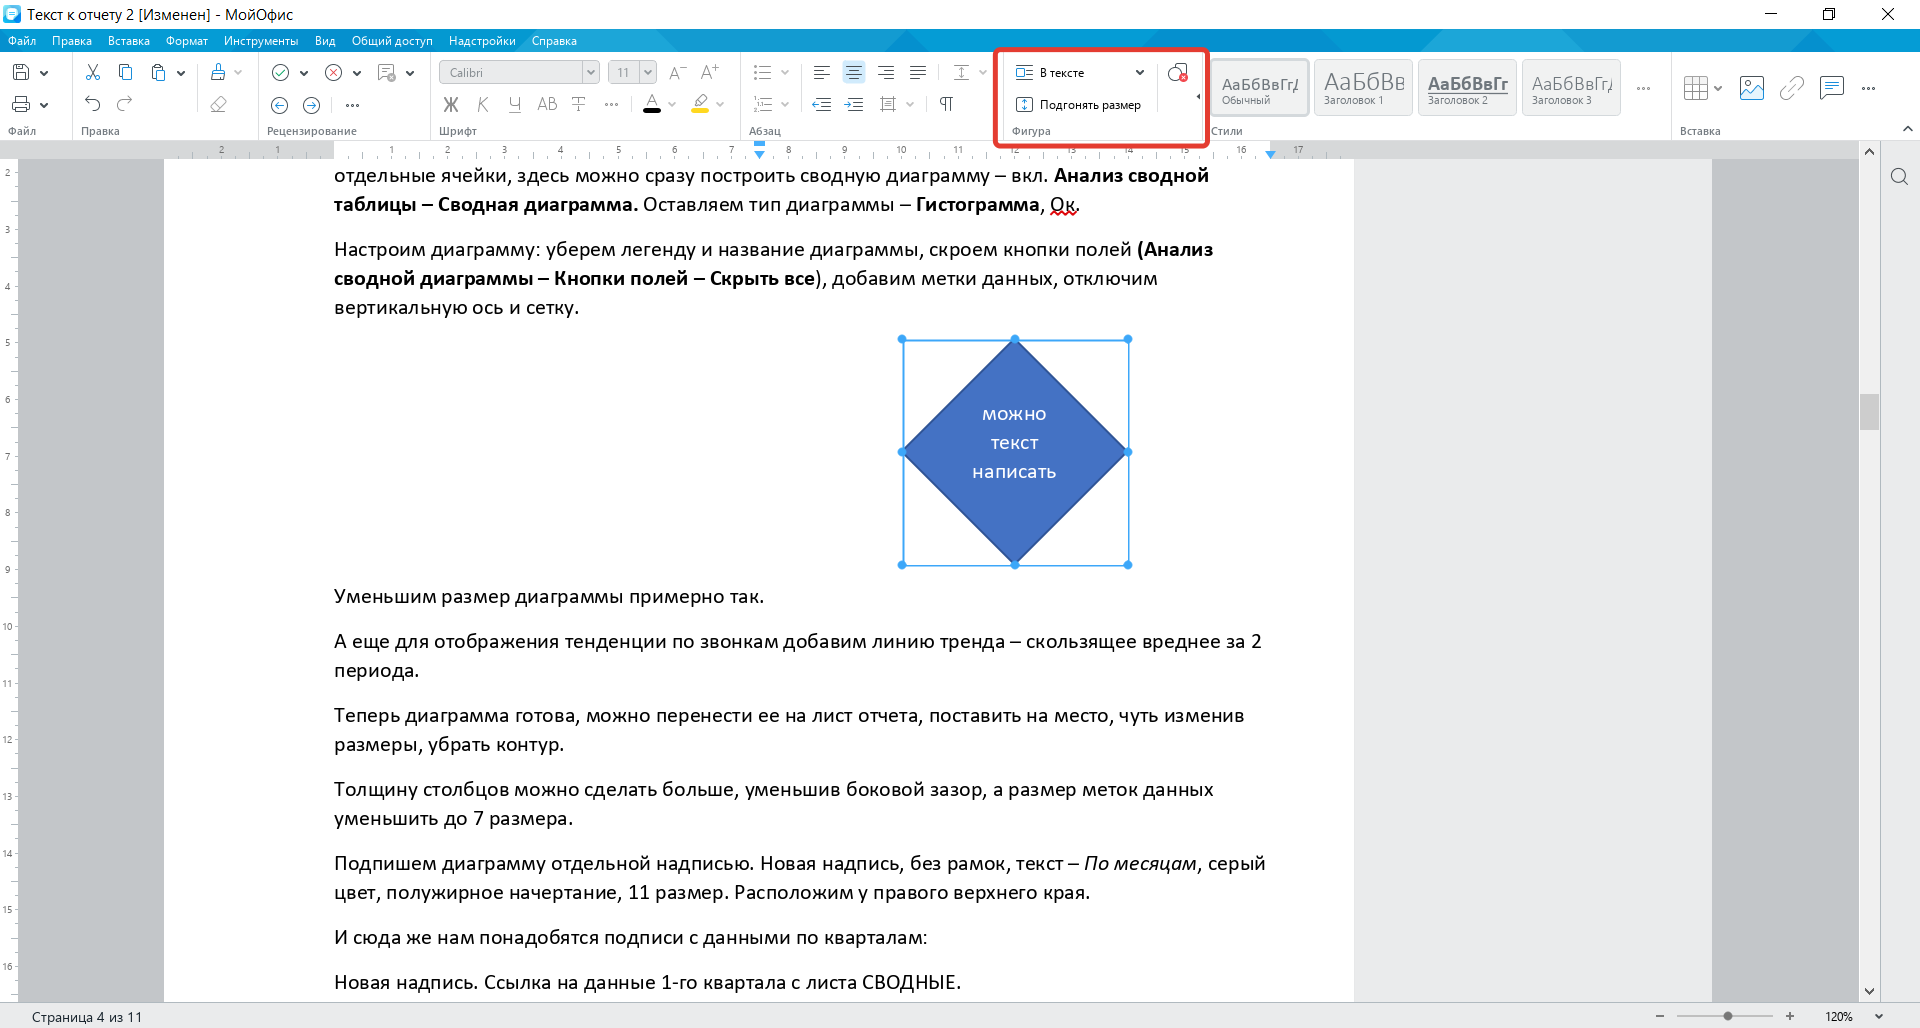Expand the Paste options arrow
1920x1028 pixels.
[x=181, y=73]
